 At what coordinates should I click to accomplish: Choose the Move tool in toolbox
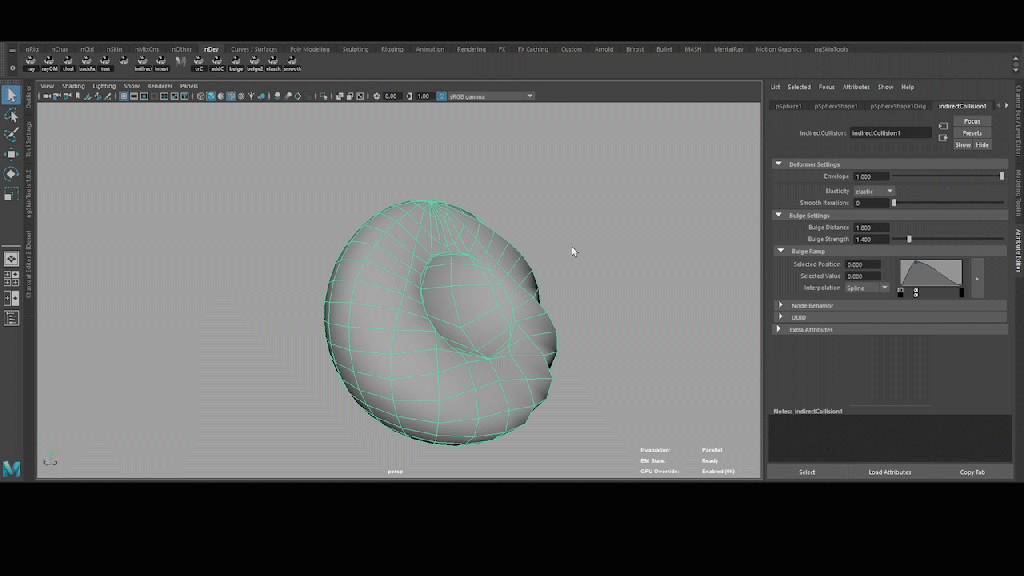(11, 154)
